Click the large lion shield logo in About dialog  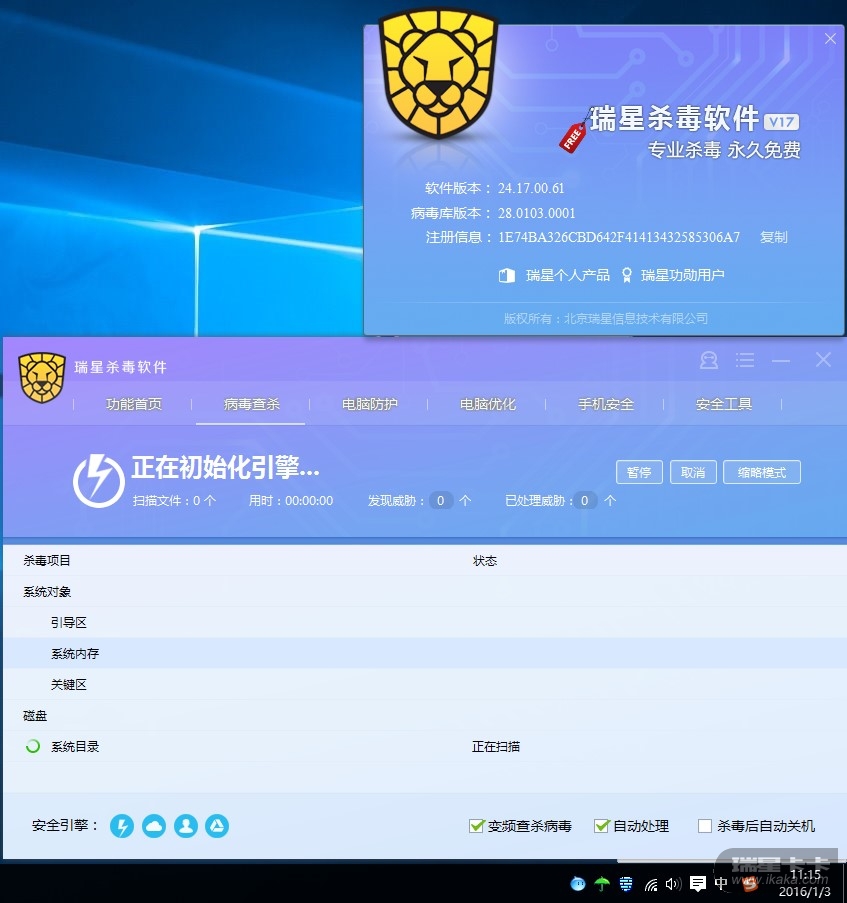438,74
